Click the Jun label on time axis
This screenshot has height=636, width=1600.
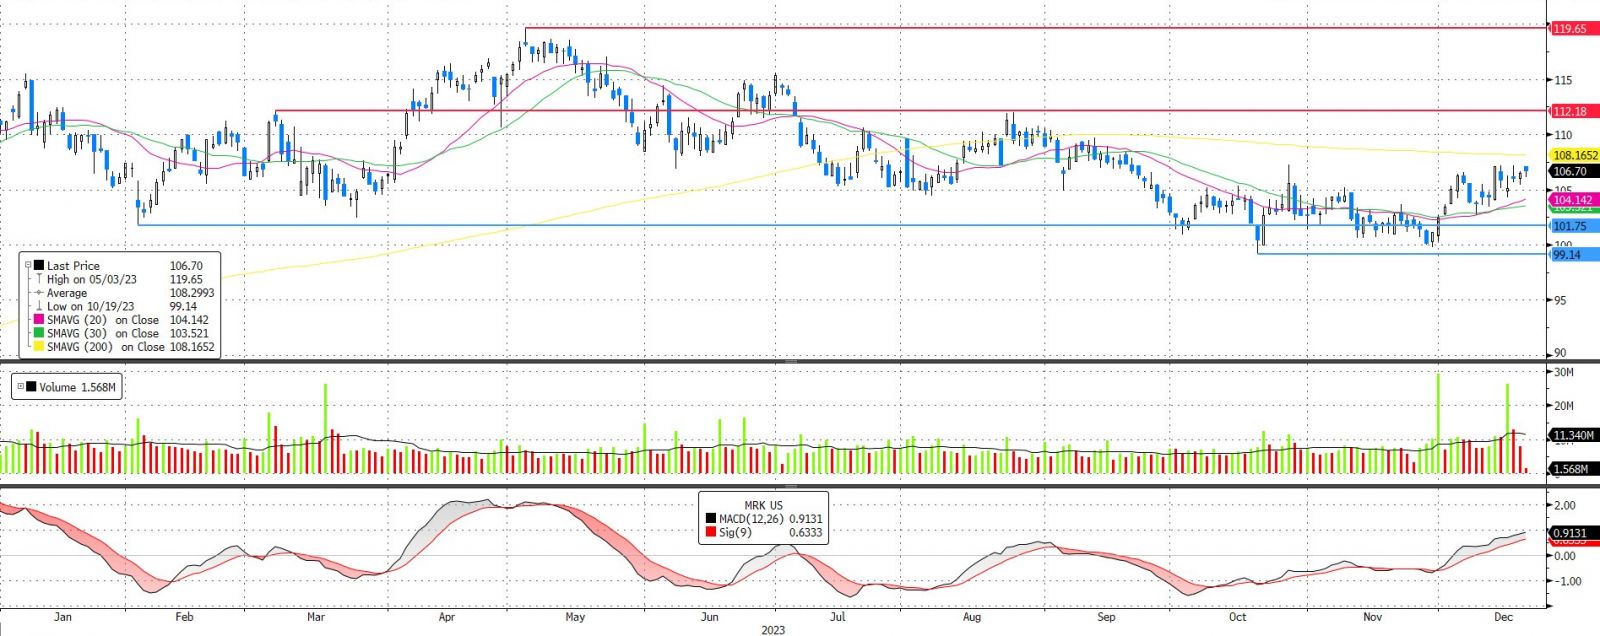click(x=709, y=617)
